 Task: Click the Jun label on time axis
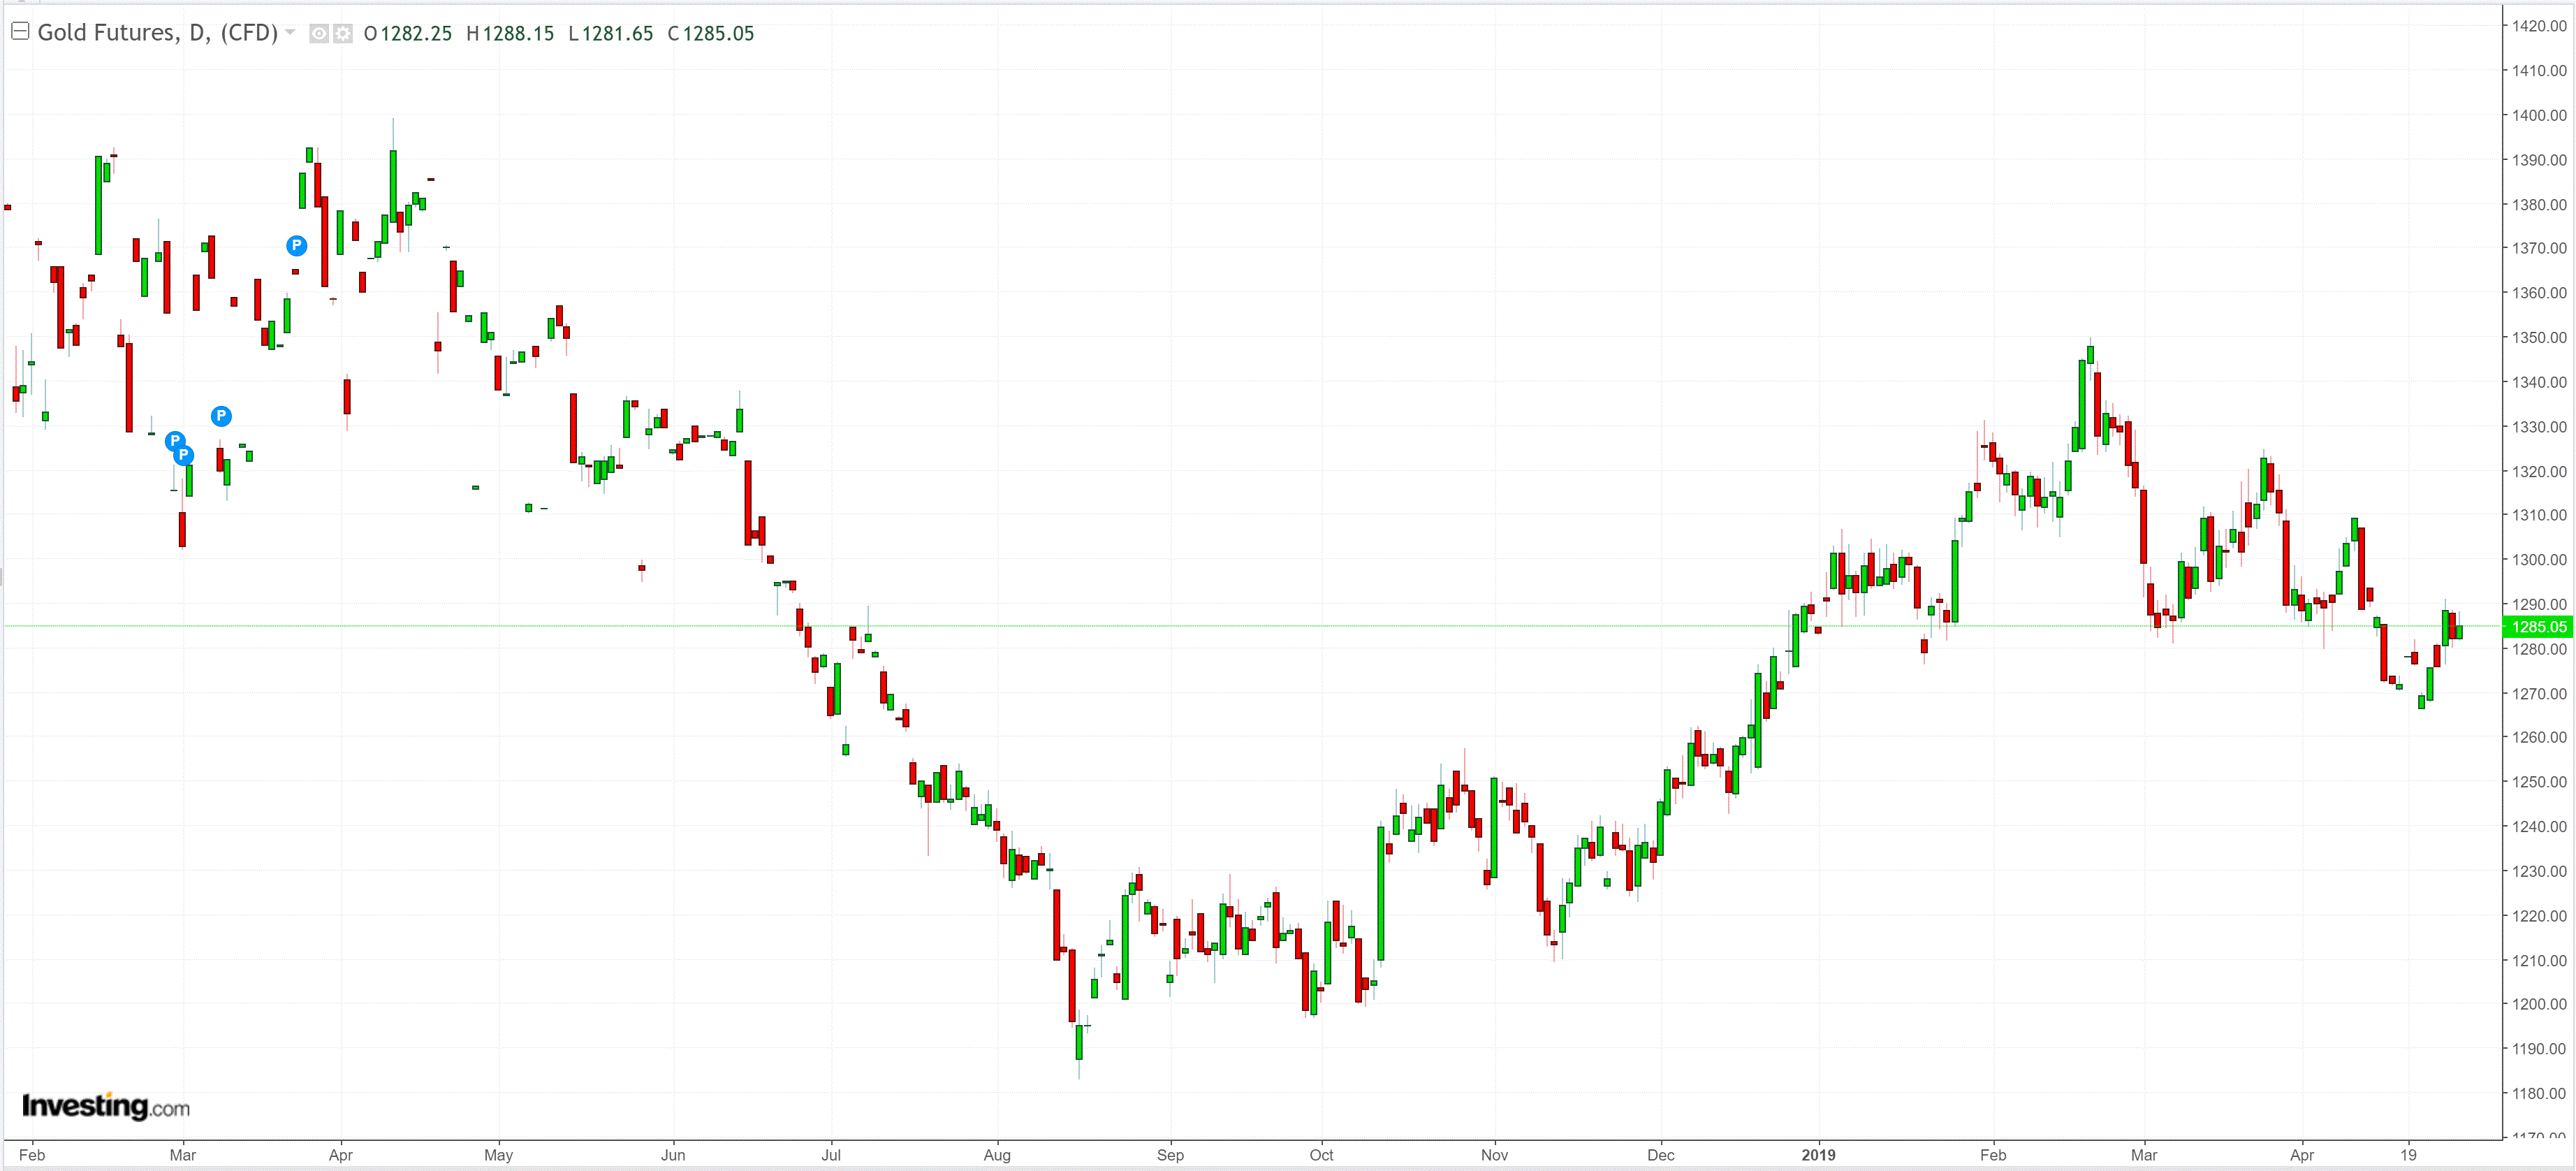(x=673, y=1155)
